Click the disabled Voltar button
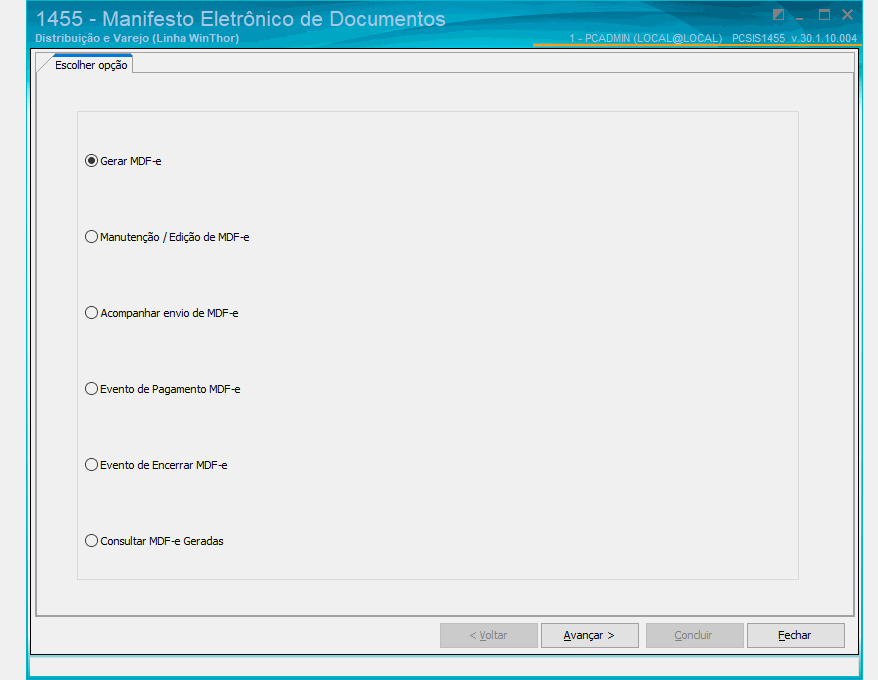Image resolution: width=878 pixels, height=680 pixels. pyautogui.click(x=489, y=635)
